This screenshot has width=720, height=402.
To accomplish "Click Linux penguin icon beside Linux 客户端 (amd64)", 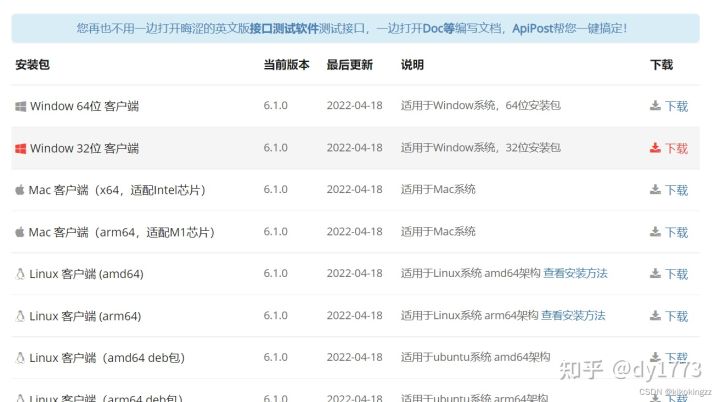I will (x=20, y=274).
